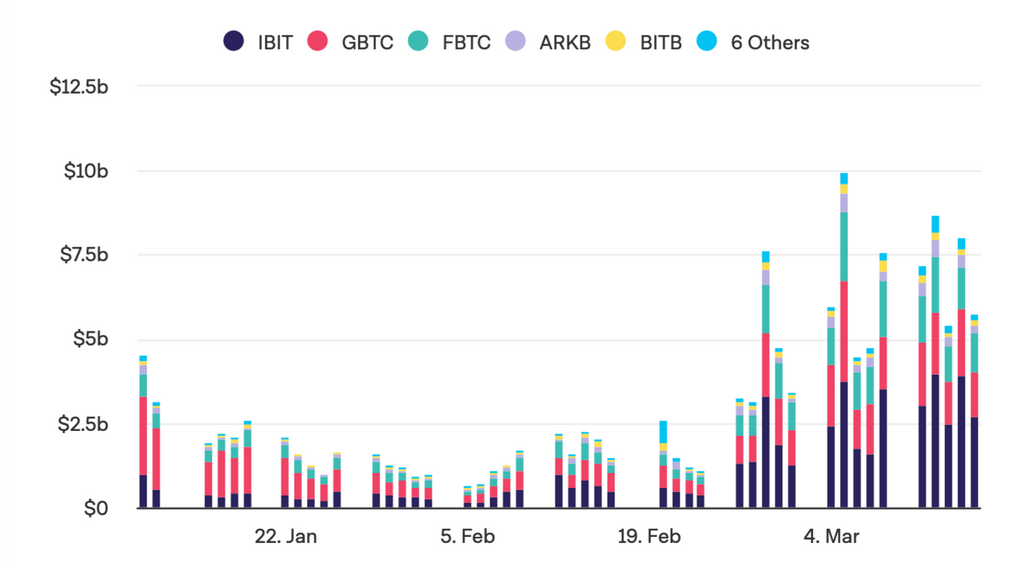The width and height of the screenshot is (1016, 562).
Task: Click the last bar on the far right
Action: (x=974, y=412)
